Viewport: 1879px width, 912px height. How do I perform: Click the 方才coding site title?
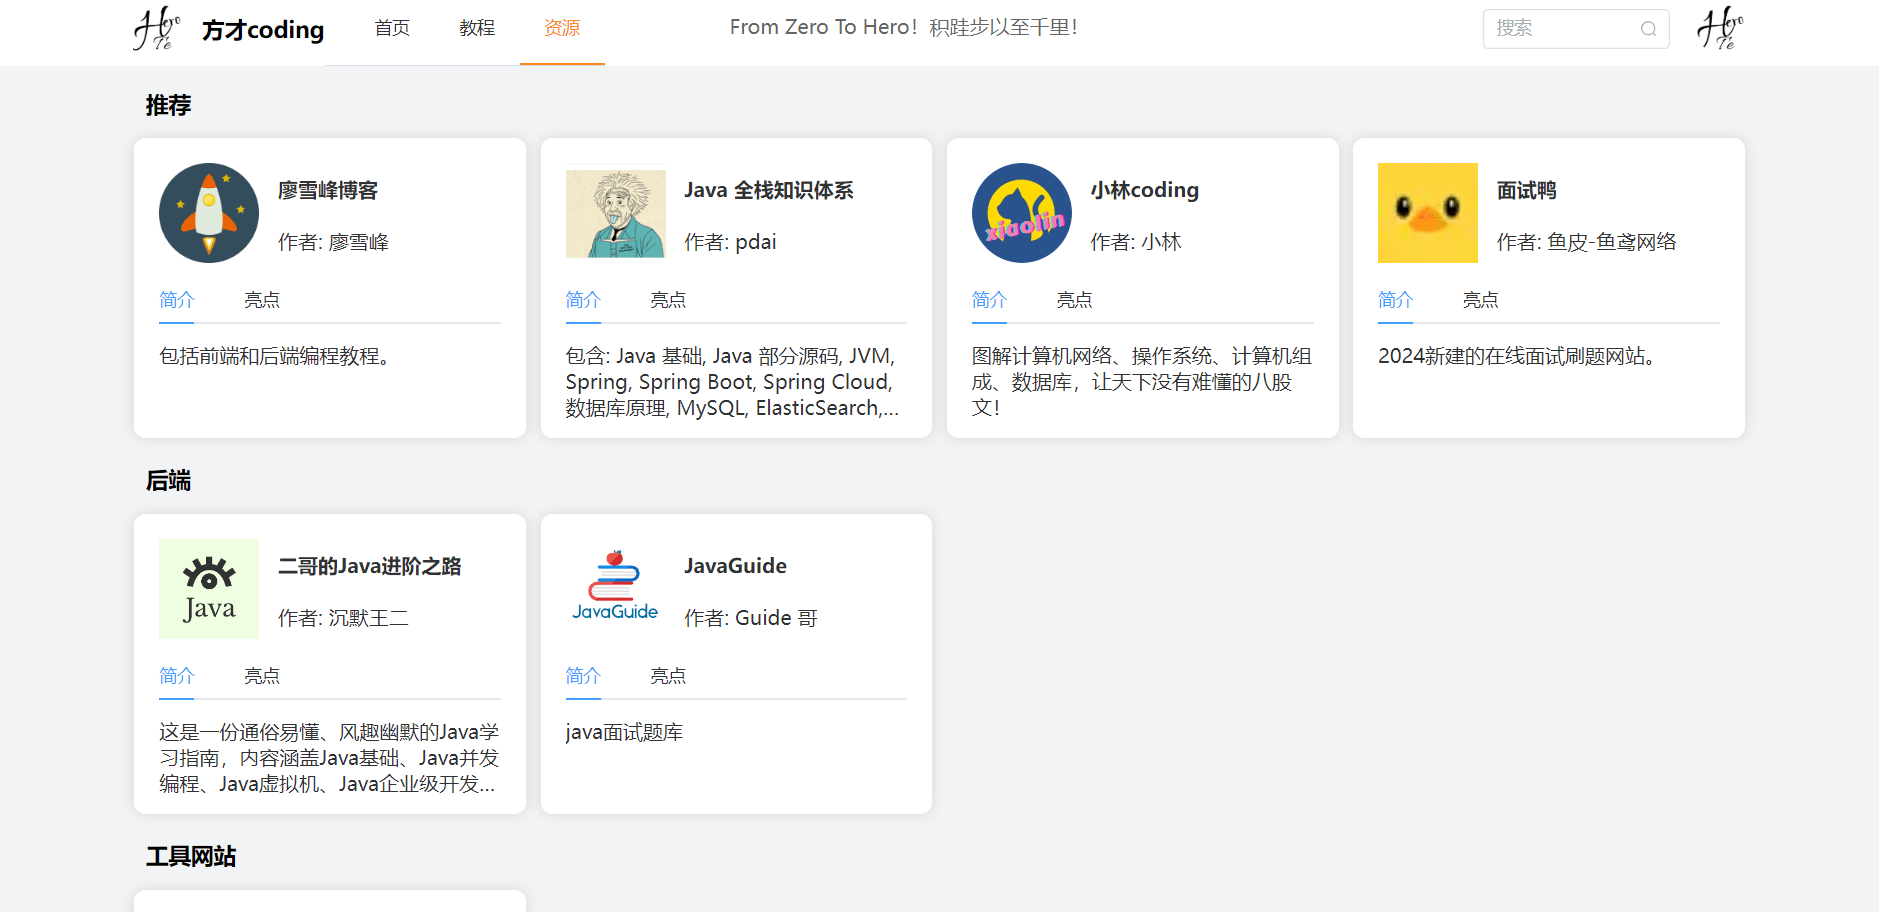(x=263, y=30)
